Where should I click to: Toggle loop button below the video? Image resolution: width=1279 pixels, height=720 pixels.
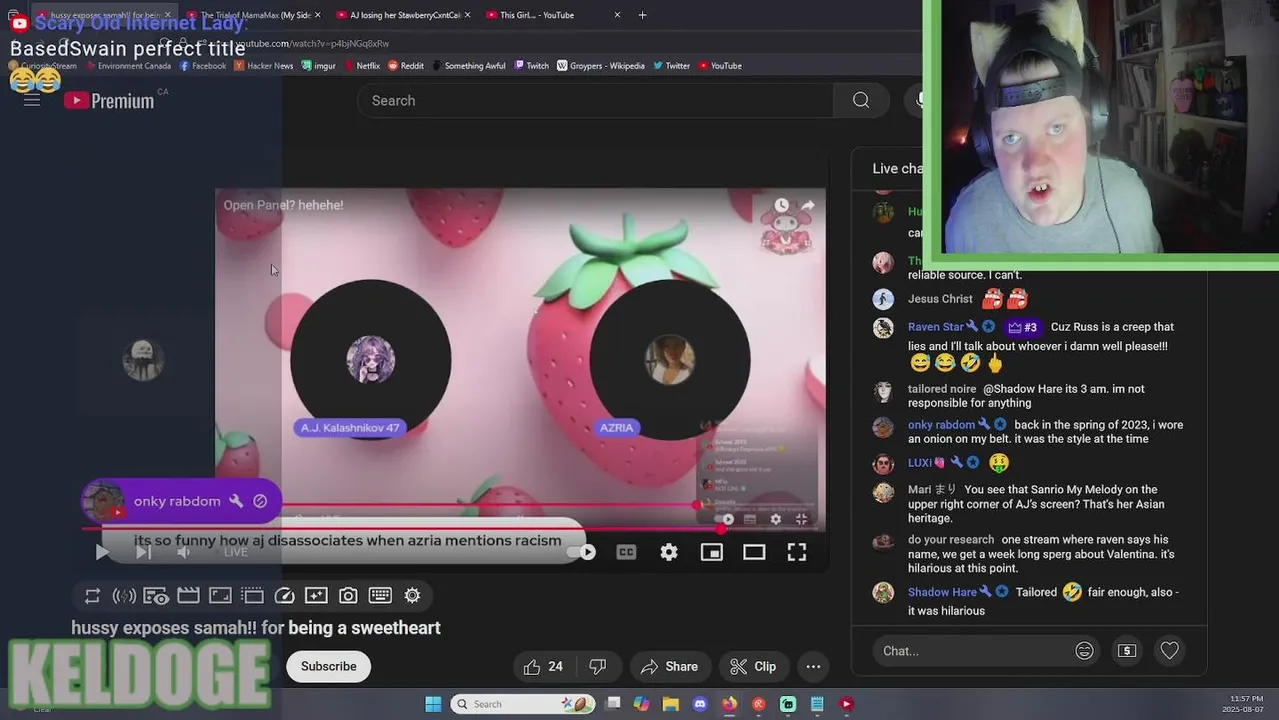[x=92, y=596]
